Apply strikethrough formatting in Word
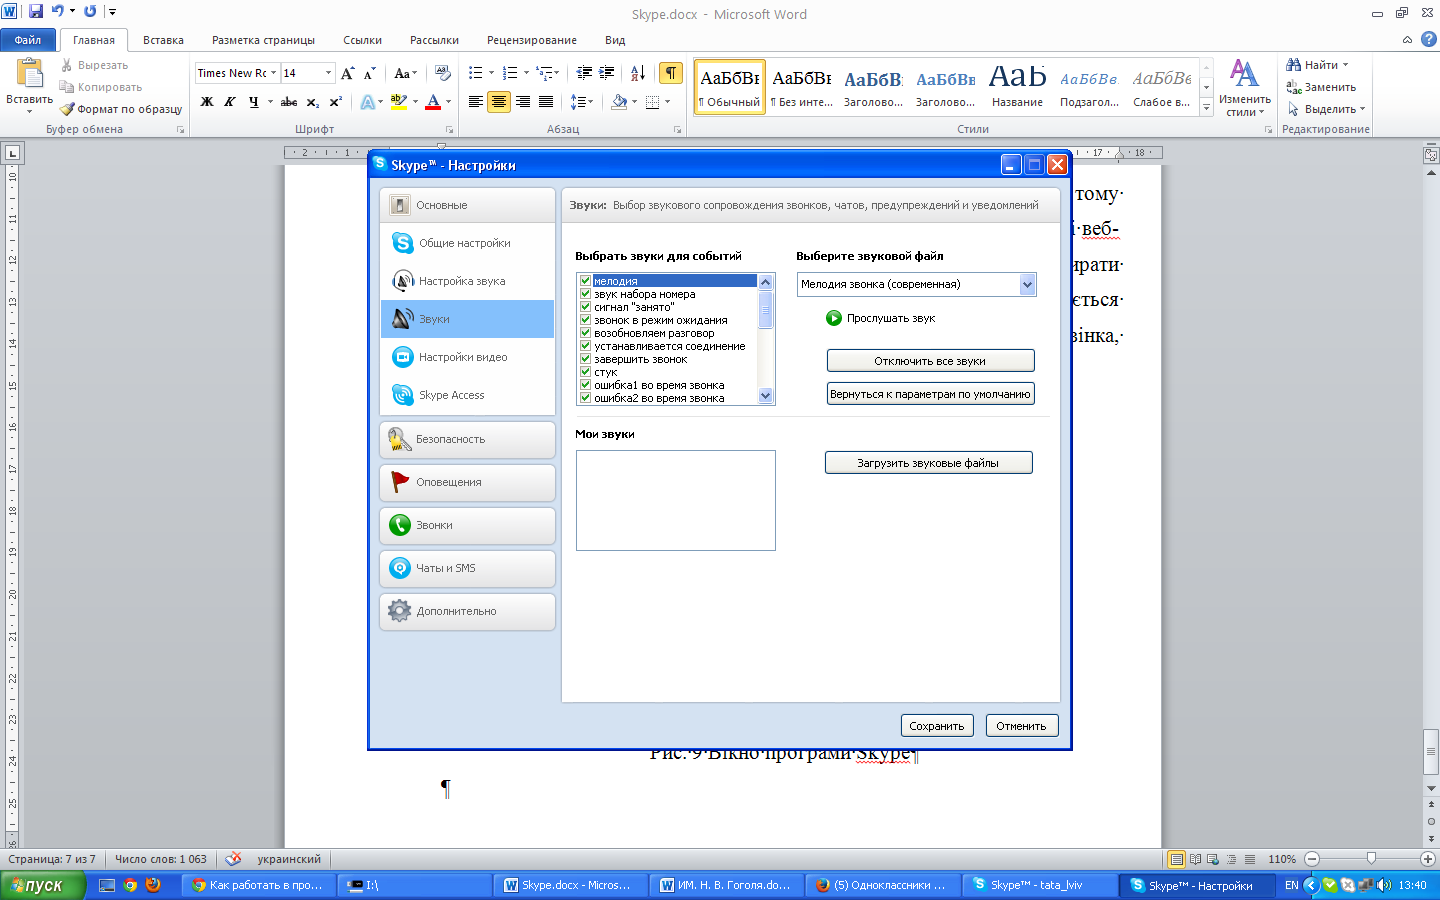Image resolution: width=1440 pixels, height=900 pixels. [x=289, y=102]
